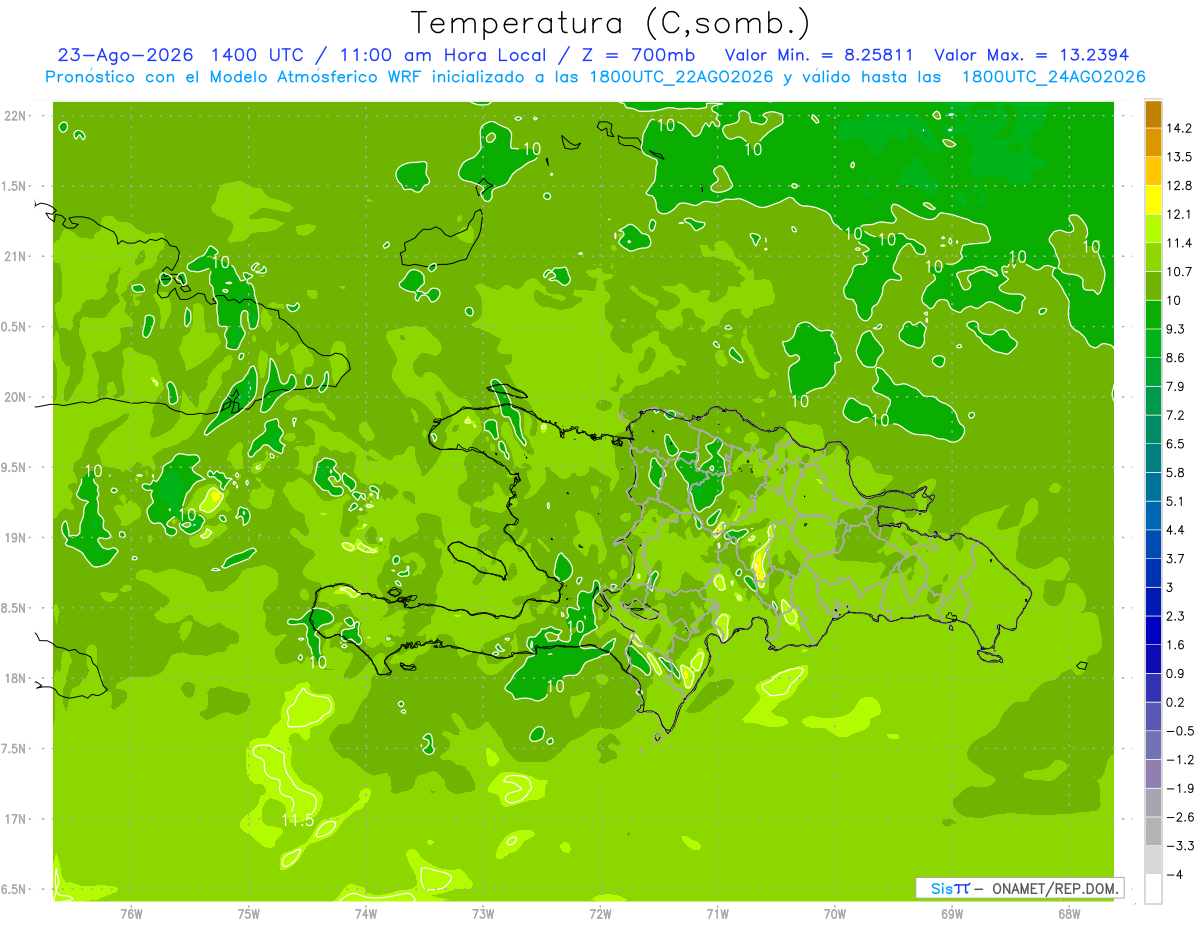Click the "76W" longitude axis label
1200x927 pixels.
coord(131,913)
